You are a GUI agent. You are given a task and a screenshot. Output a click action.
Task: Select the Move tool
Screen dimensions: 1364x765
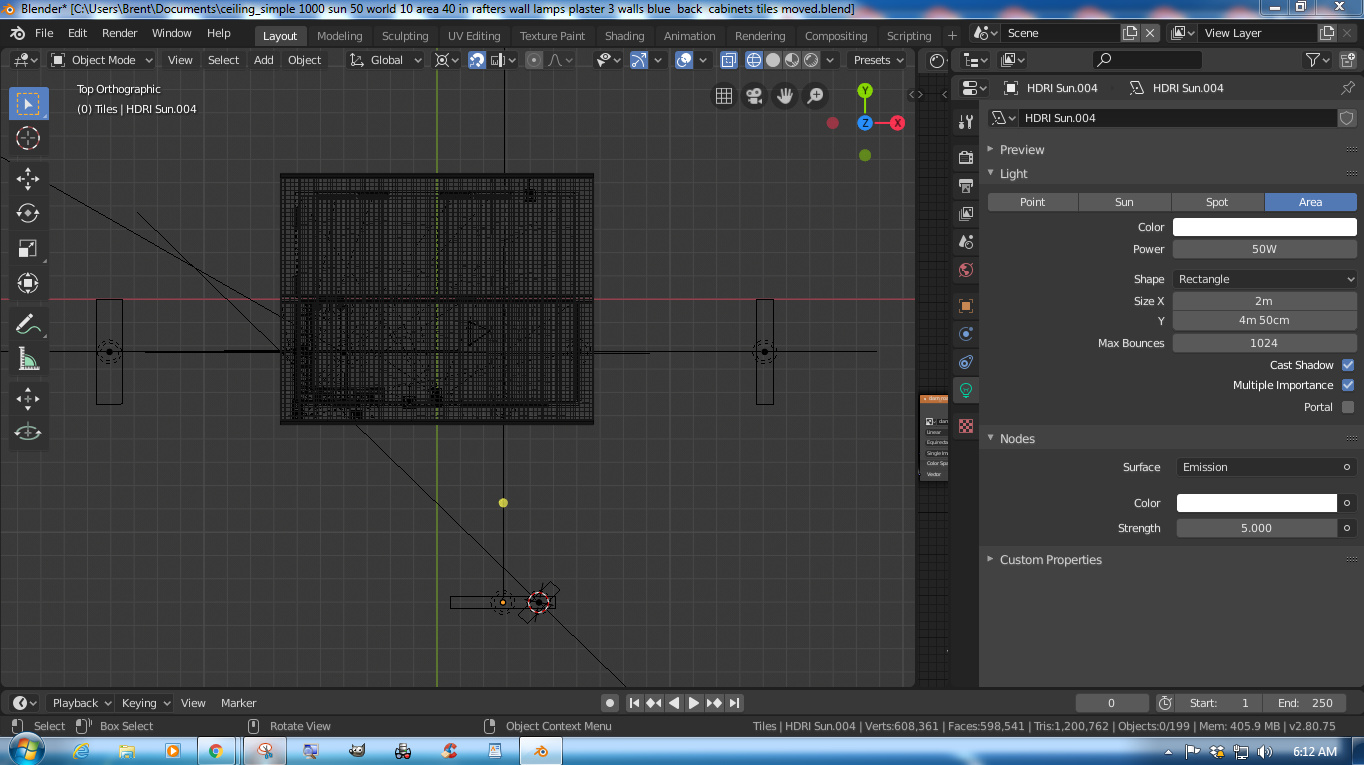(28, 179)
